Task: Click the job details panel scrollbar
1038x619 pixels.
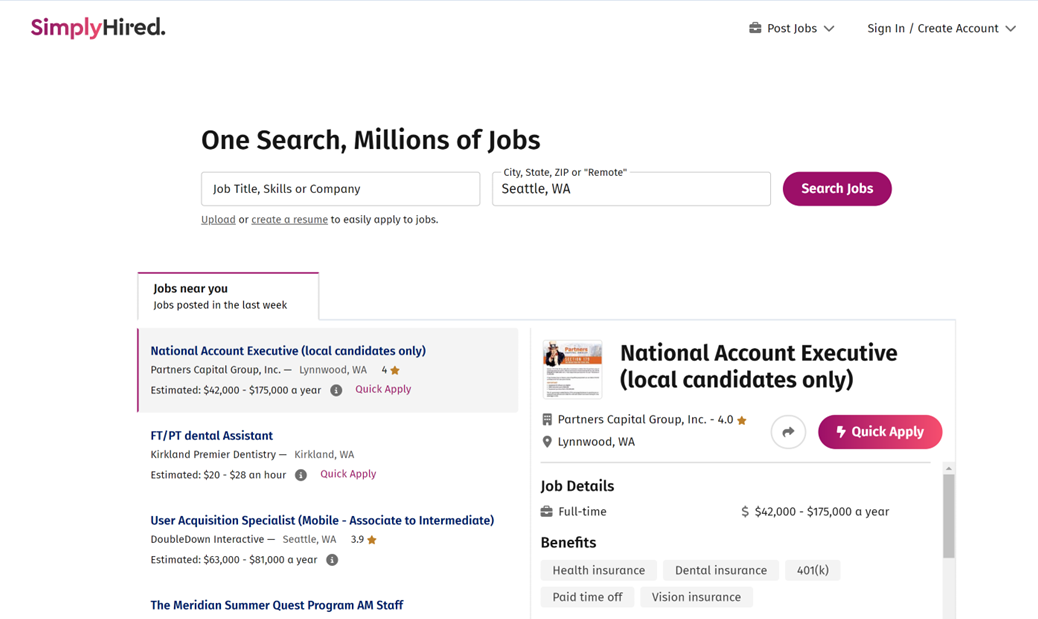Action: click(948, 515)
